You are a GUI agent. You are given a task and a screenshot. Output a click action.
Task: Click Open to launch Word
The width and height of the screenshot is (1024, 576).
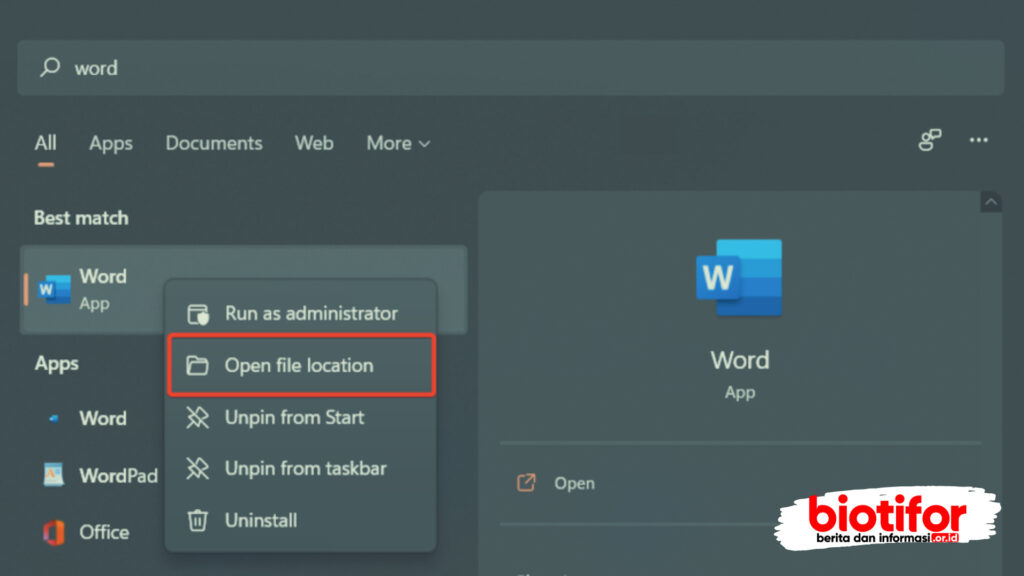(575, 482)
